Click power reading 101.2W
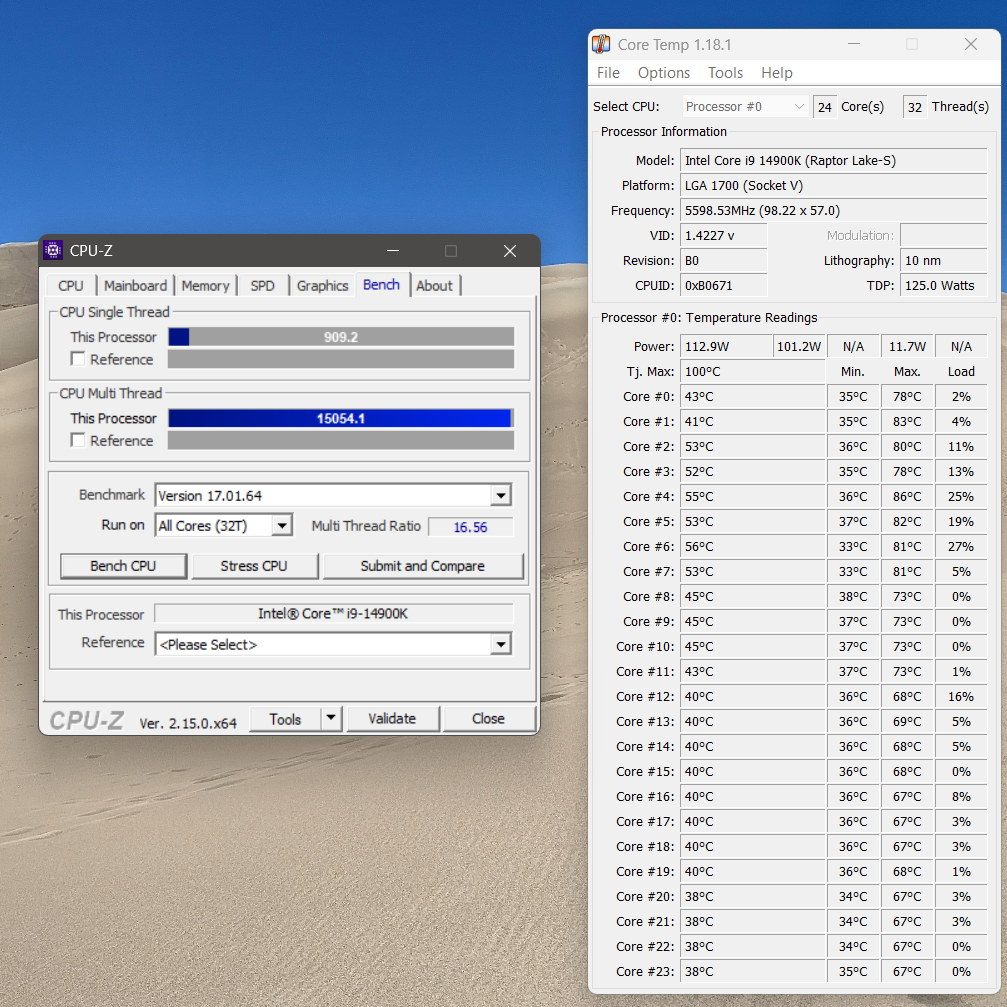 799,347
